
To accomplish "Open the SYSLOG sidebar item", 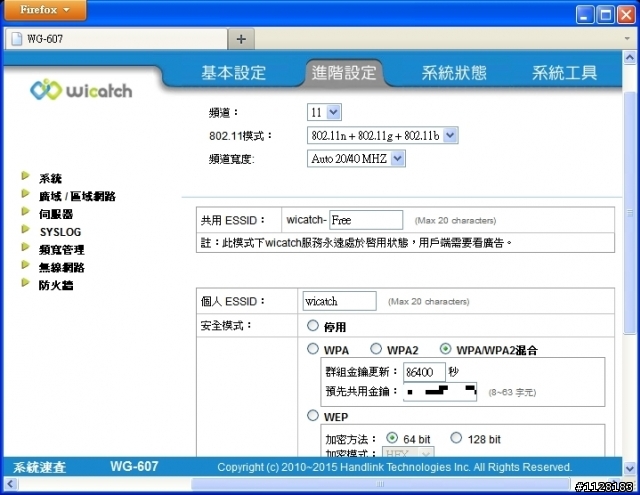I will 60,232.
